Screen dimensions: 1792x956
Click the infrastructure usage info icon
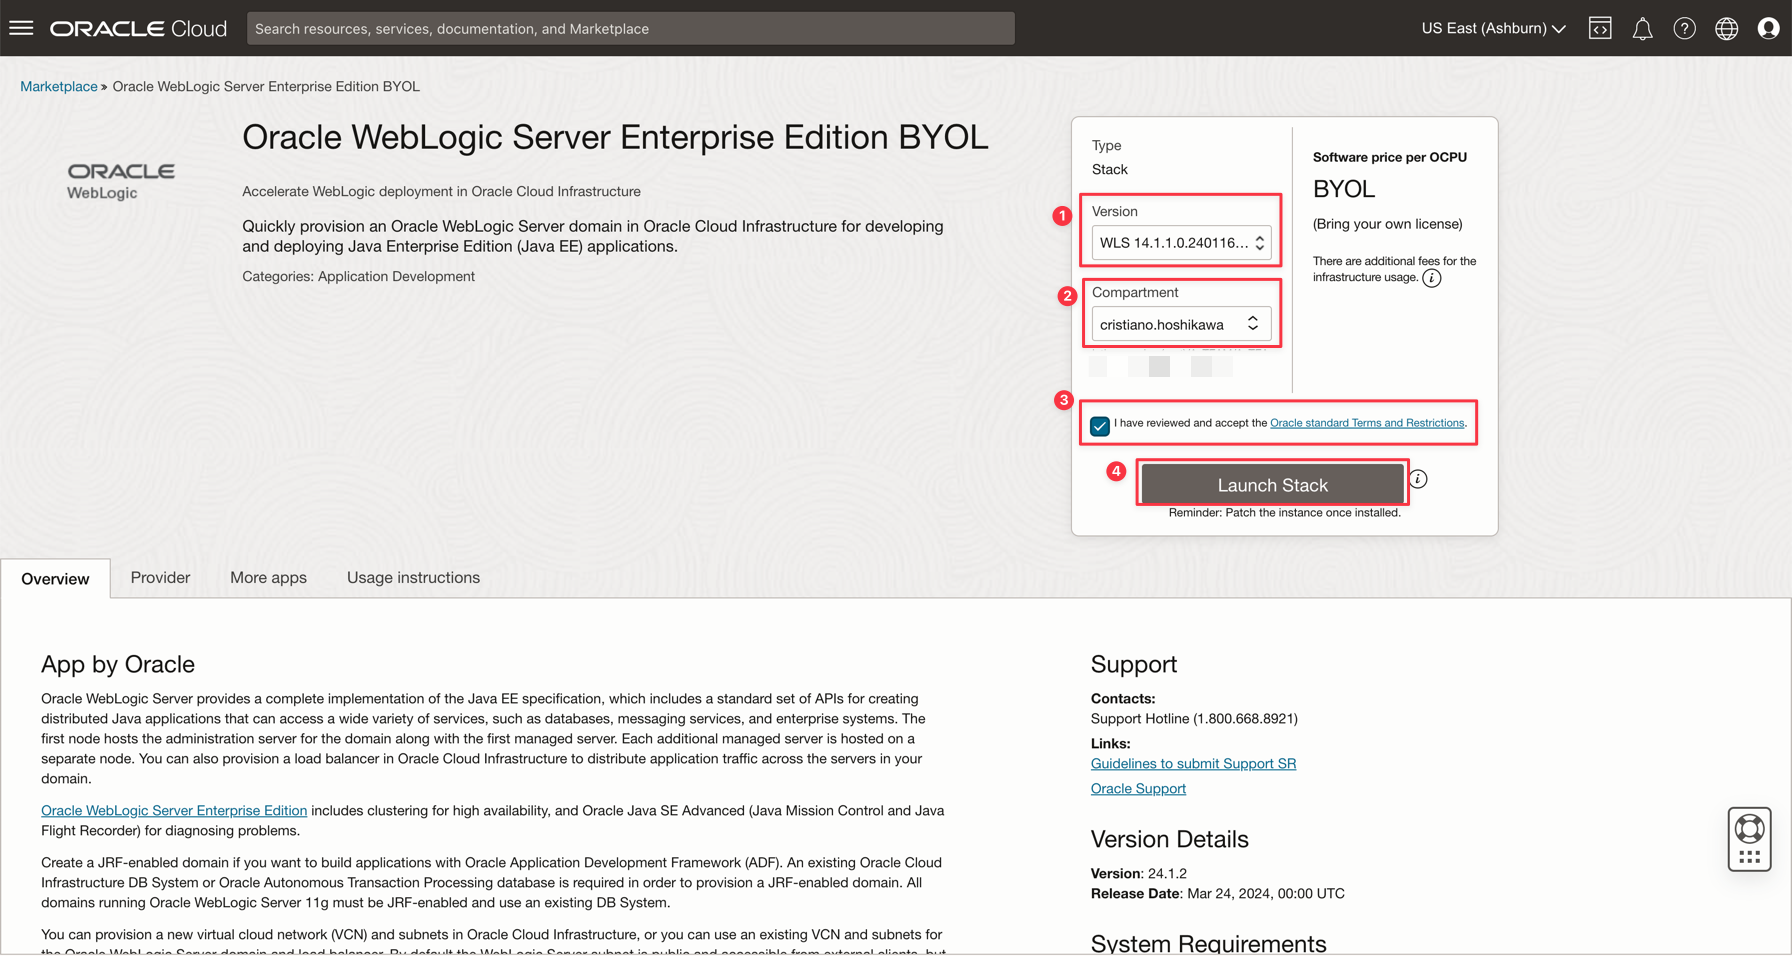pos(1432,278)
